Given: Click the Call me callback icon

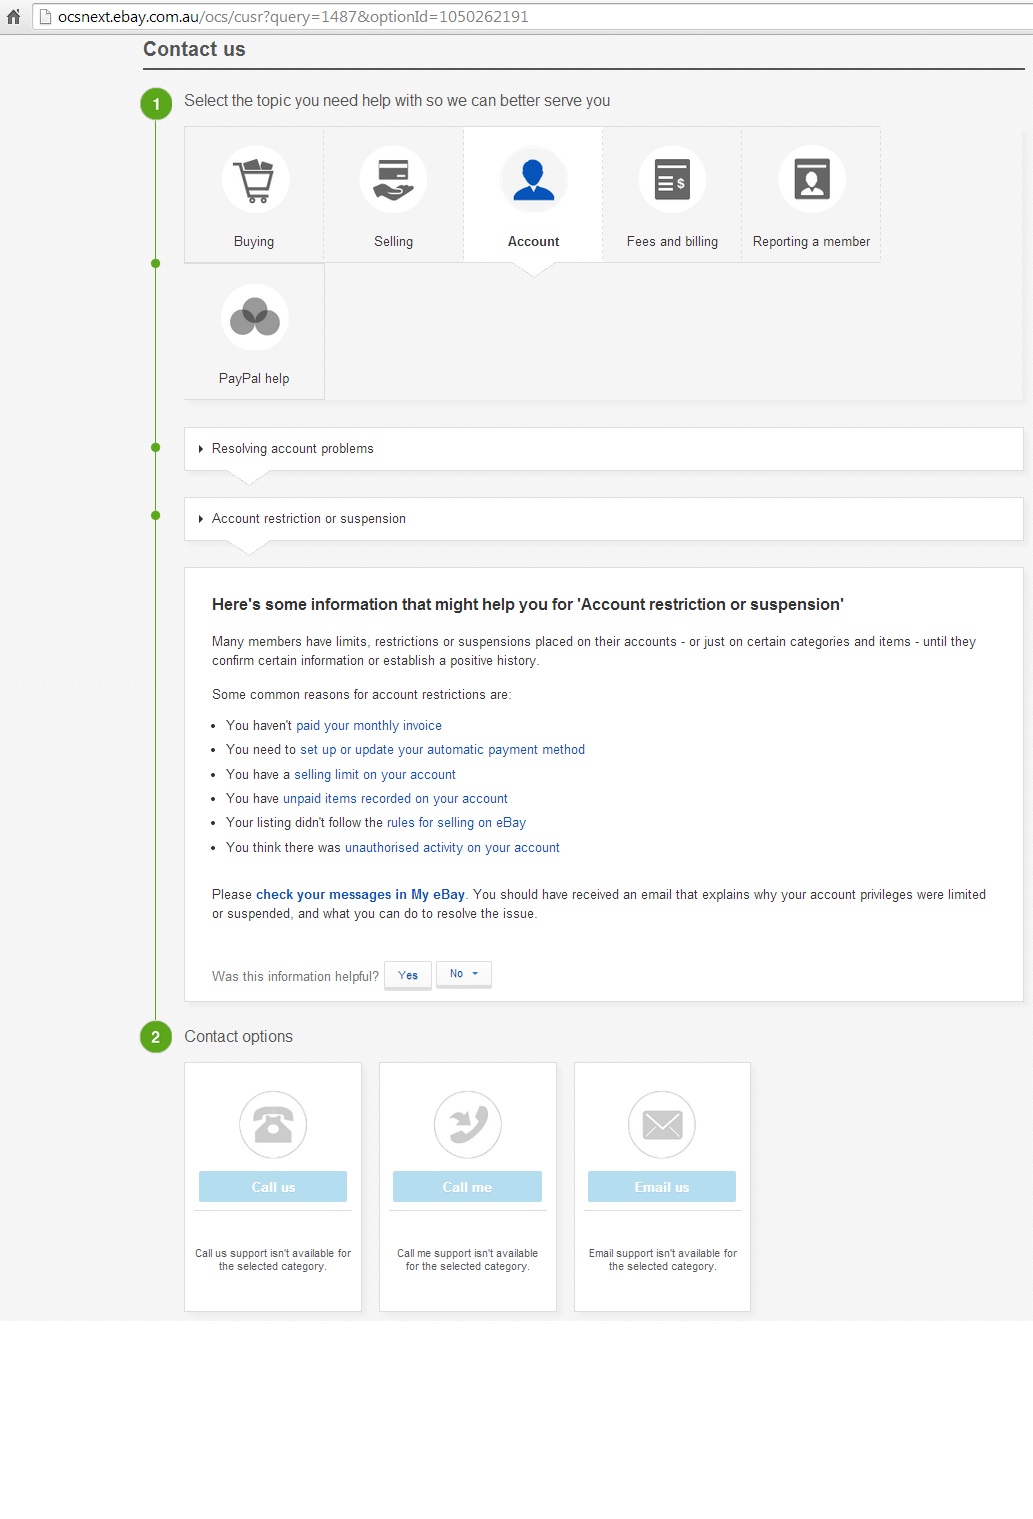Looking at the screenshot, I should pos(467,1124).
